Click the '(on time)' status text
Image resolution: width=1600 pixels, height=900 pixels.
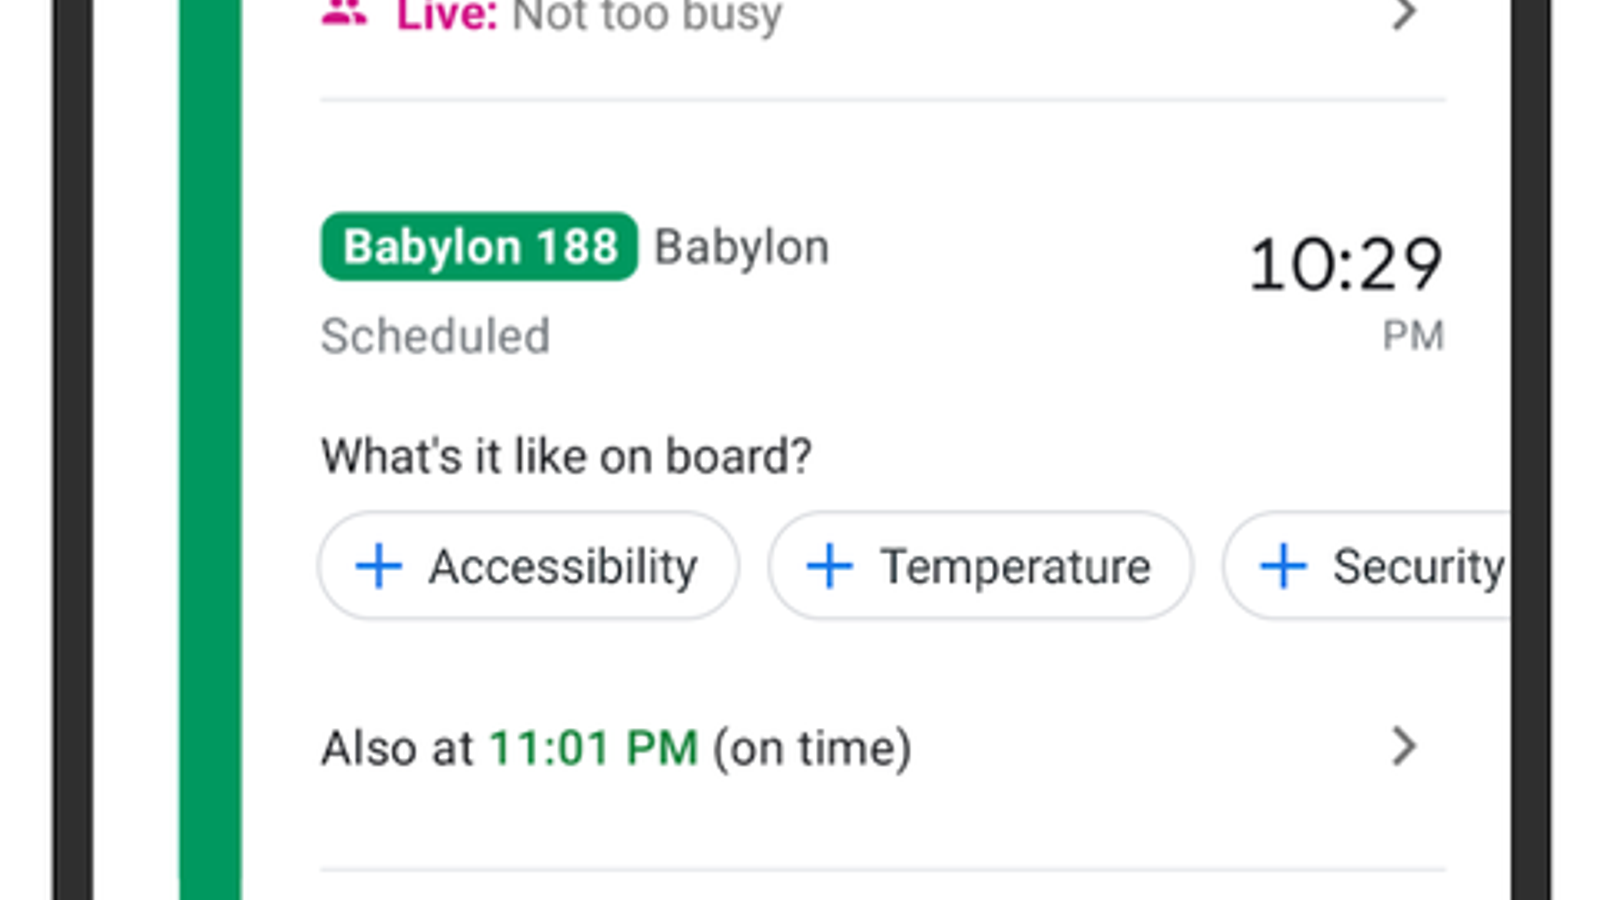pyautogui.click(x=811, y=748)
